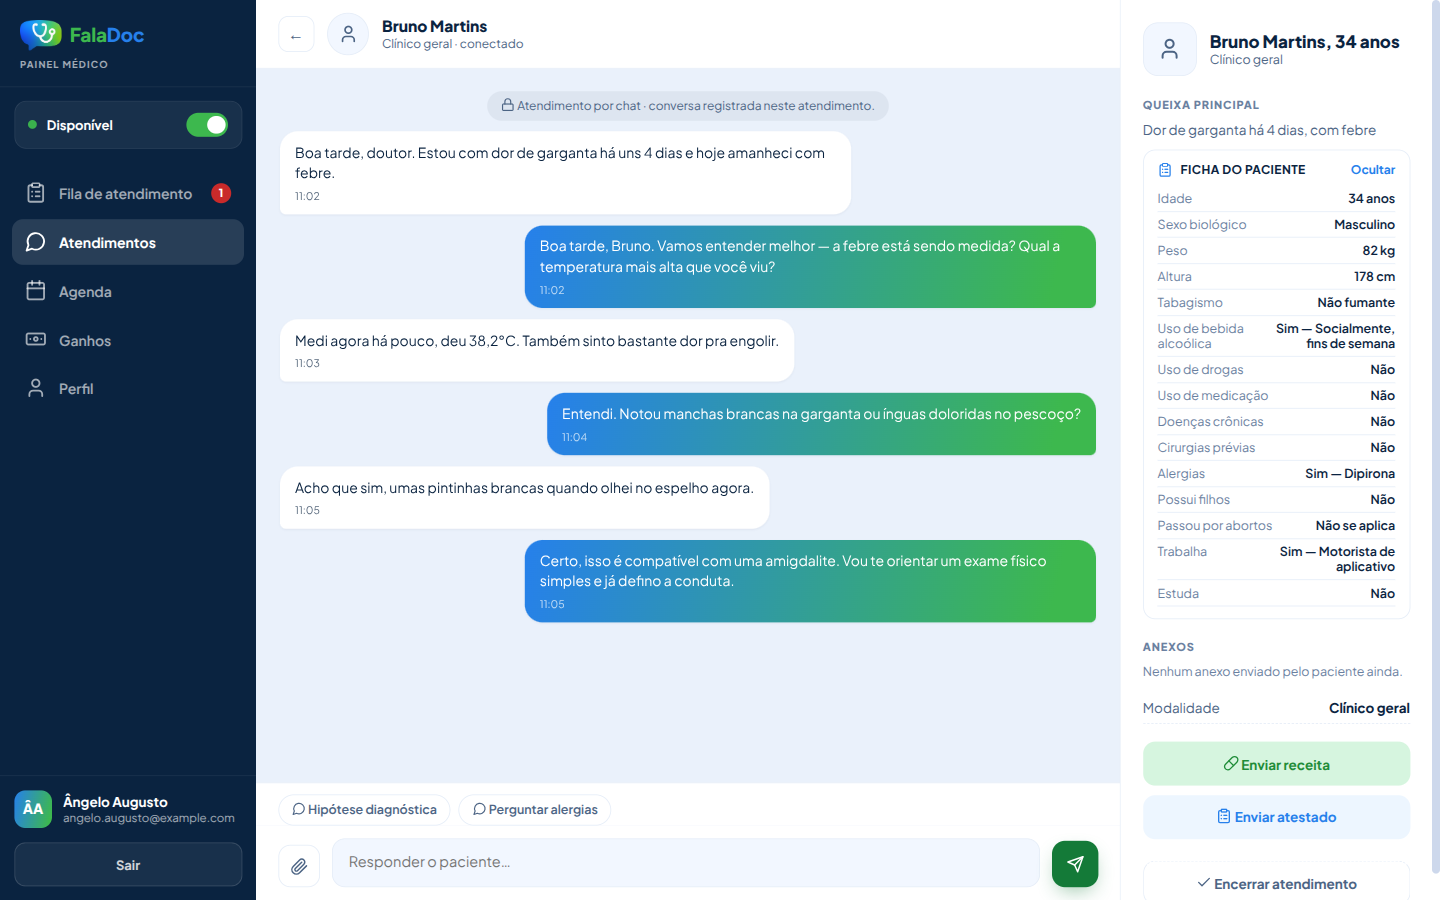Click Enviar receita button
Viewport: 1440px width, 900px height.
click(1276, 765)
